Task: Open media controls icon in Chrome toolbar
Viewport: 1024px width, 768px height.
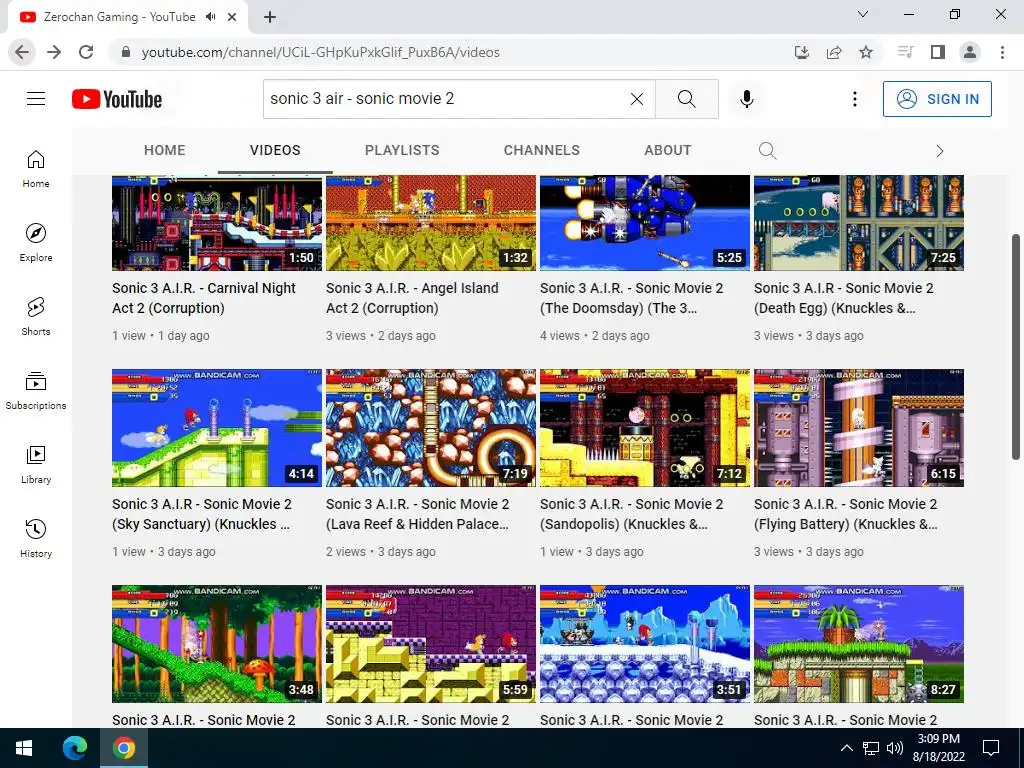Action: (x=905, y=52)
